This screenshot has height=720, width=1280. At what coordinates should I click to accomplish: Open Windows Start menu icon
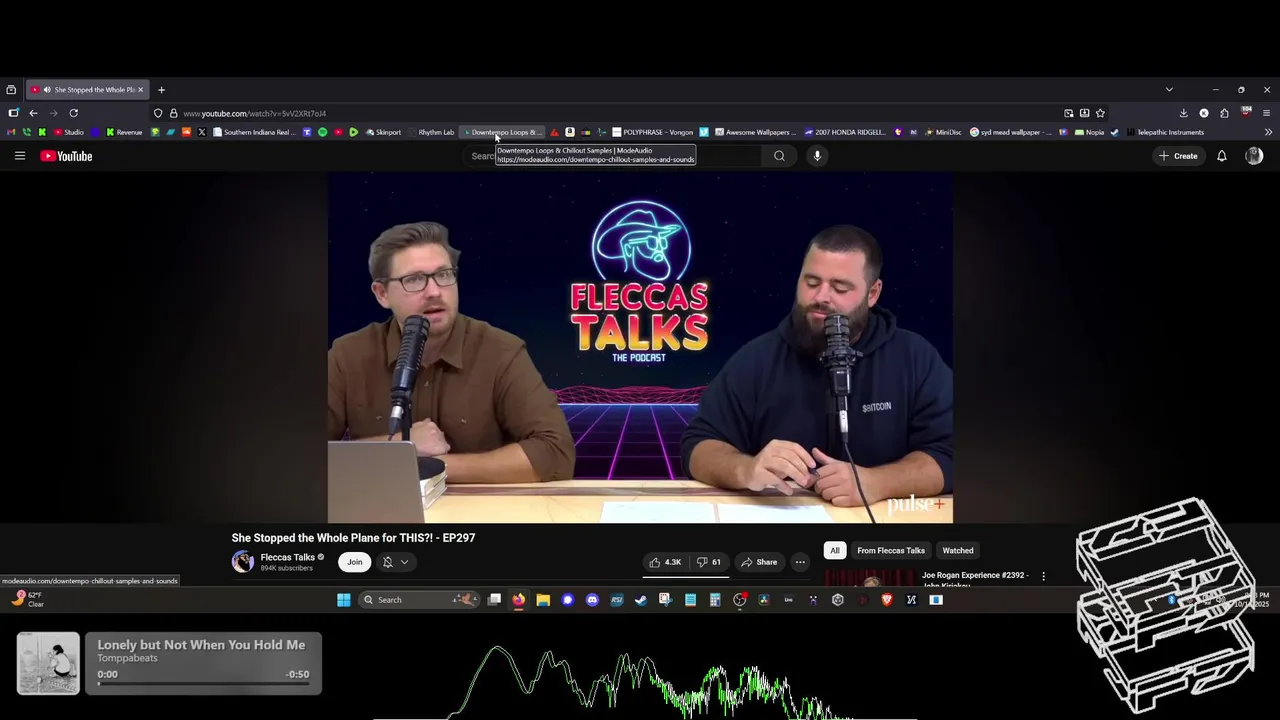tap(344, 600)
